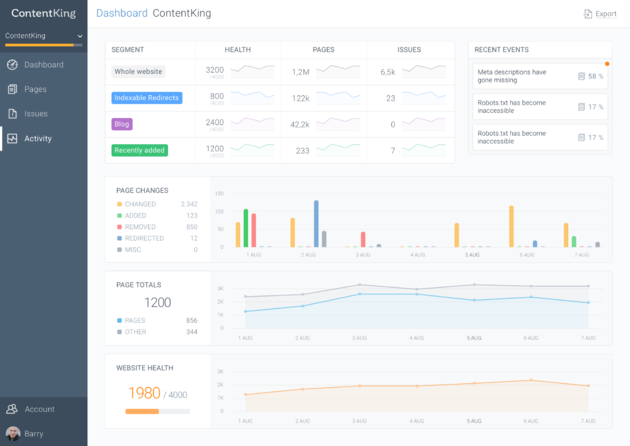Viewport: 630px width, 446px height.
Task: Select the Indexable Redirects segment tag
Action: [x=147, y=98]
